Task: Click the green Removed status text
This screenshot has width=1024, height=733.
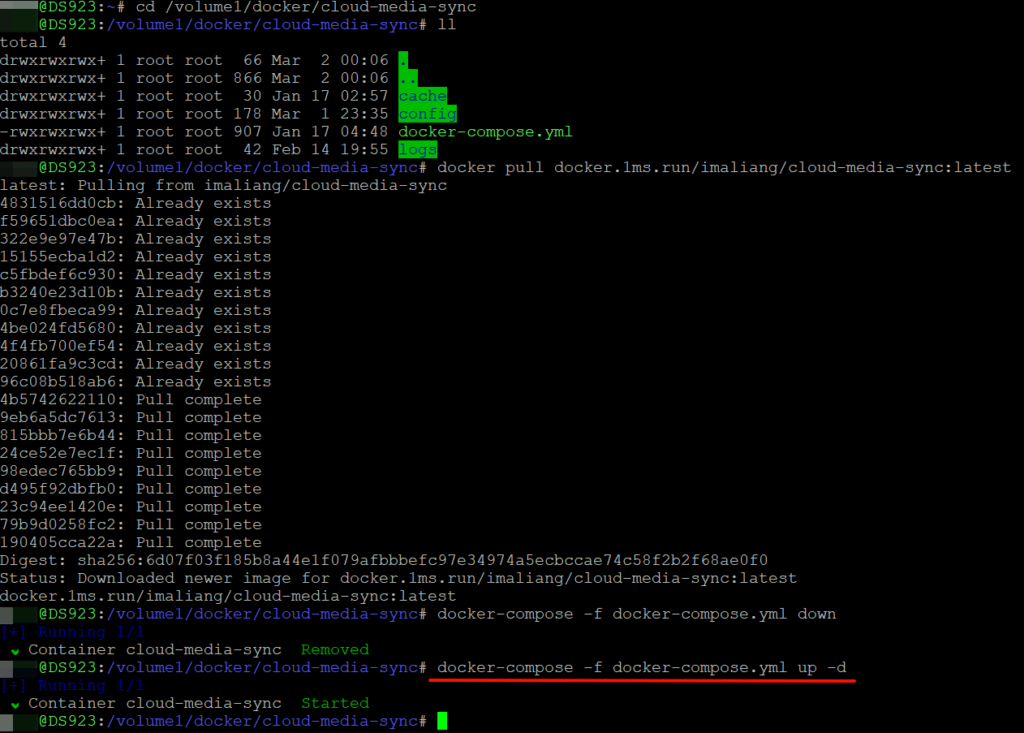Action: tap(334, 650)
